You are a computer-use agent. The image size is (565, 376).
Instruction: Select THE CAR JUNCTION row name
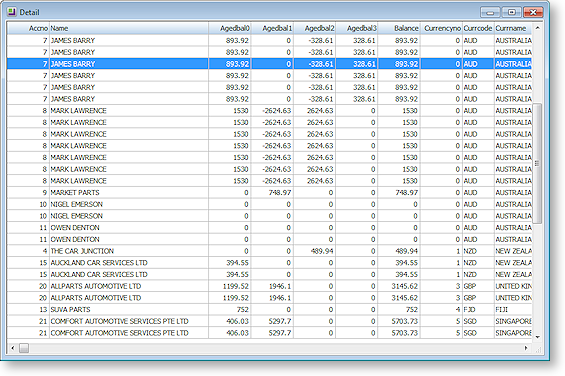129,251
